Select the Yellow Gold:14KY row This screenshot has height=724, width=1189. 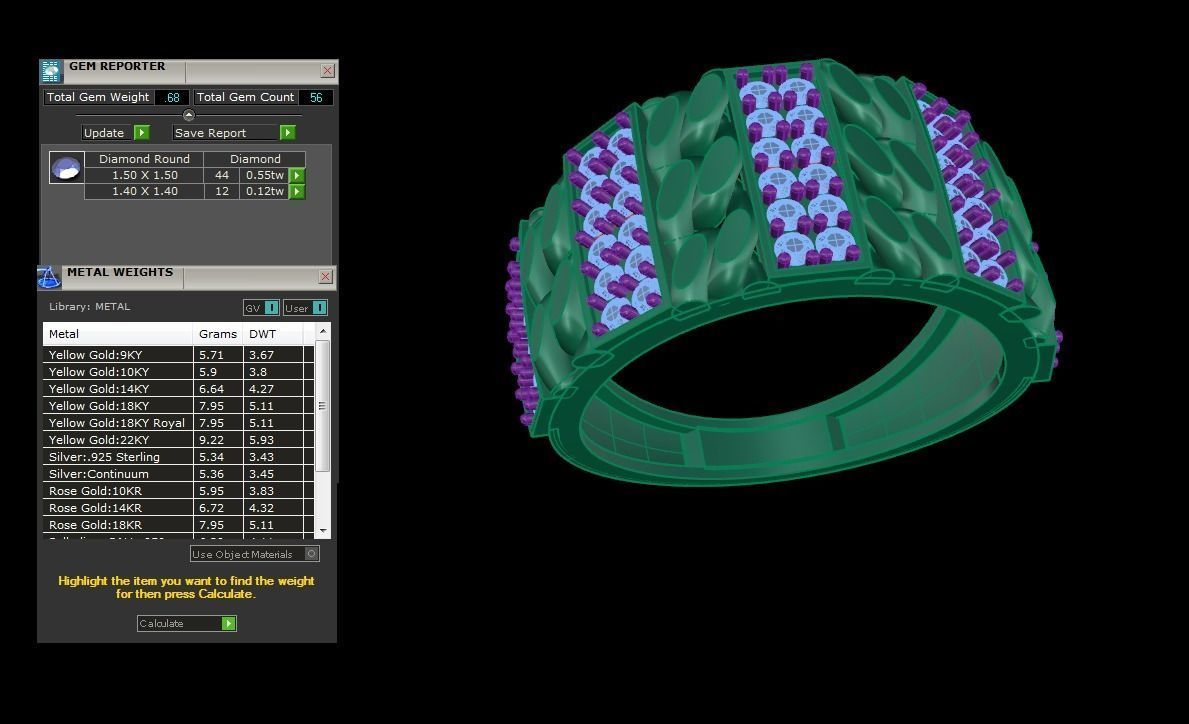pyautogui.click(x=178, y=389)
